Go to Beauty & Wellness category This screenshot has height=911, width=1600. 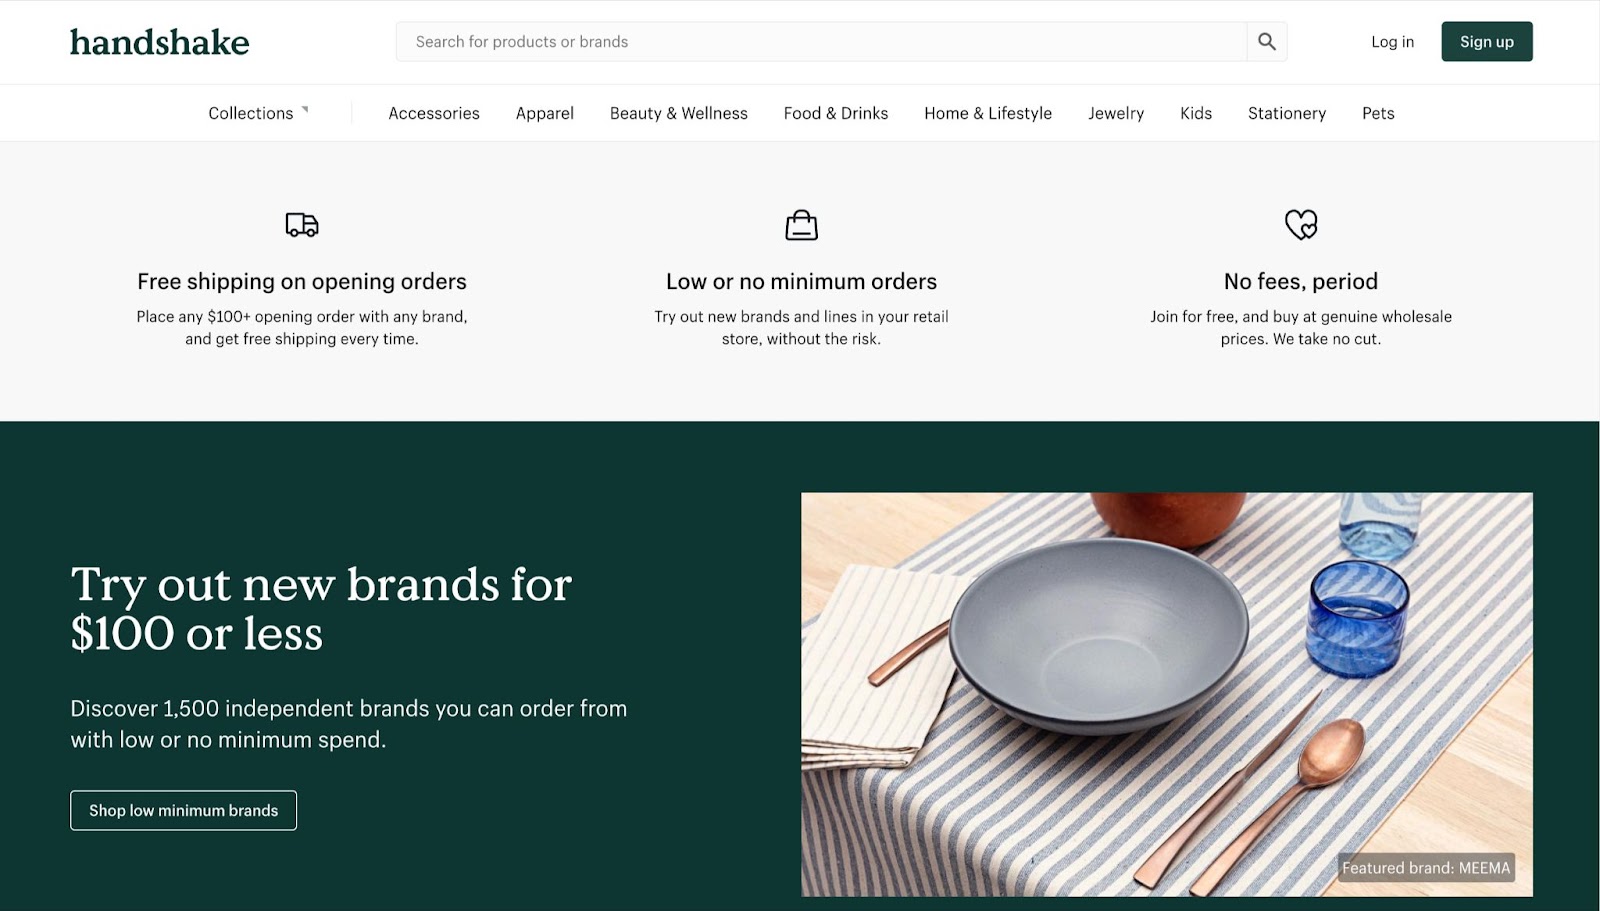pyautogui.click(x=679, y=113)
